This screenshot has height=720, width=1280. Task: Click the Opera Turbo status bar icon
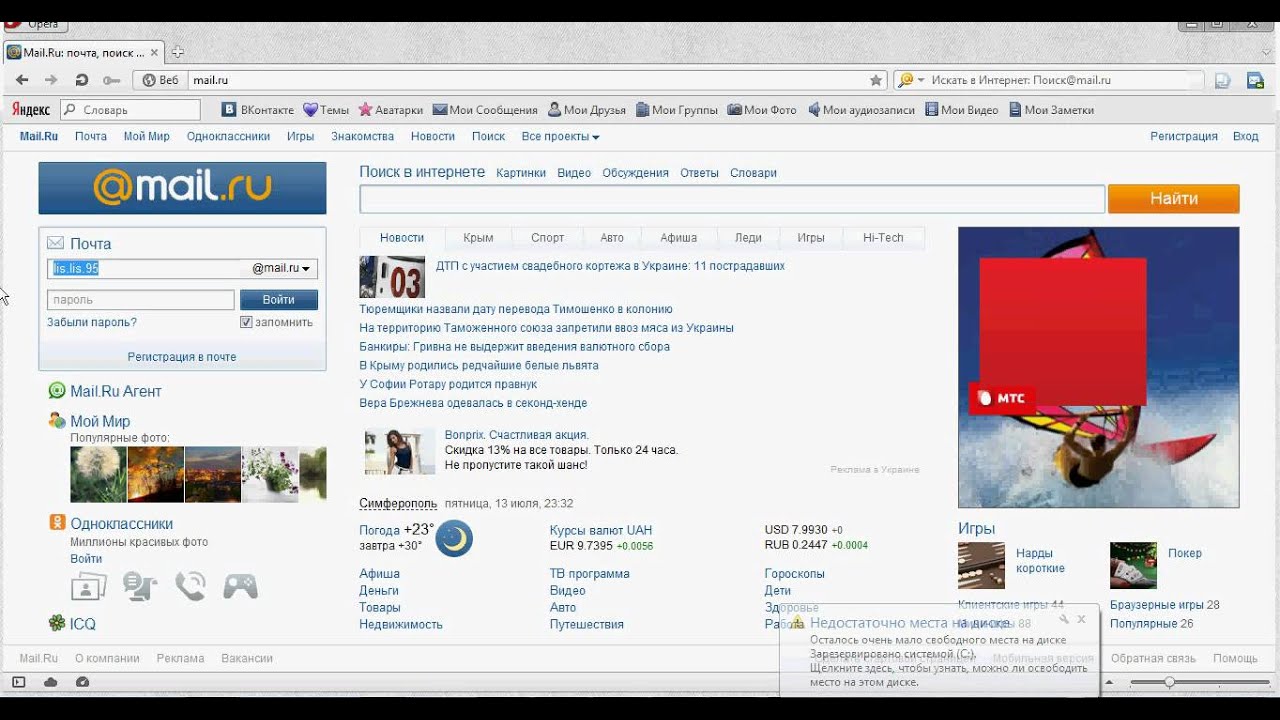(x=82, y=682)
